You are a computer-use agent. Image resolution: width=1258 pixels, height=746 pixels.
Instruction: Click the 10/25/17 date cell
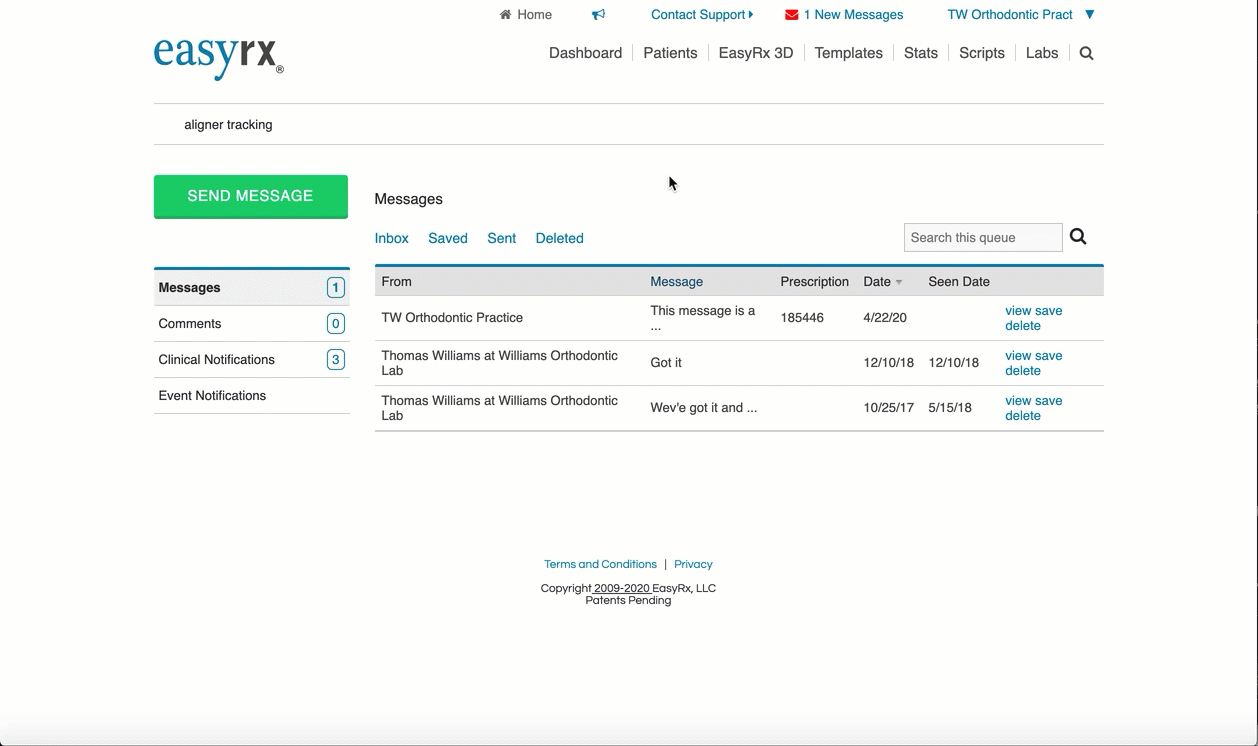pyautogui.click(x=889, y=408)
